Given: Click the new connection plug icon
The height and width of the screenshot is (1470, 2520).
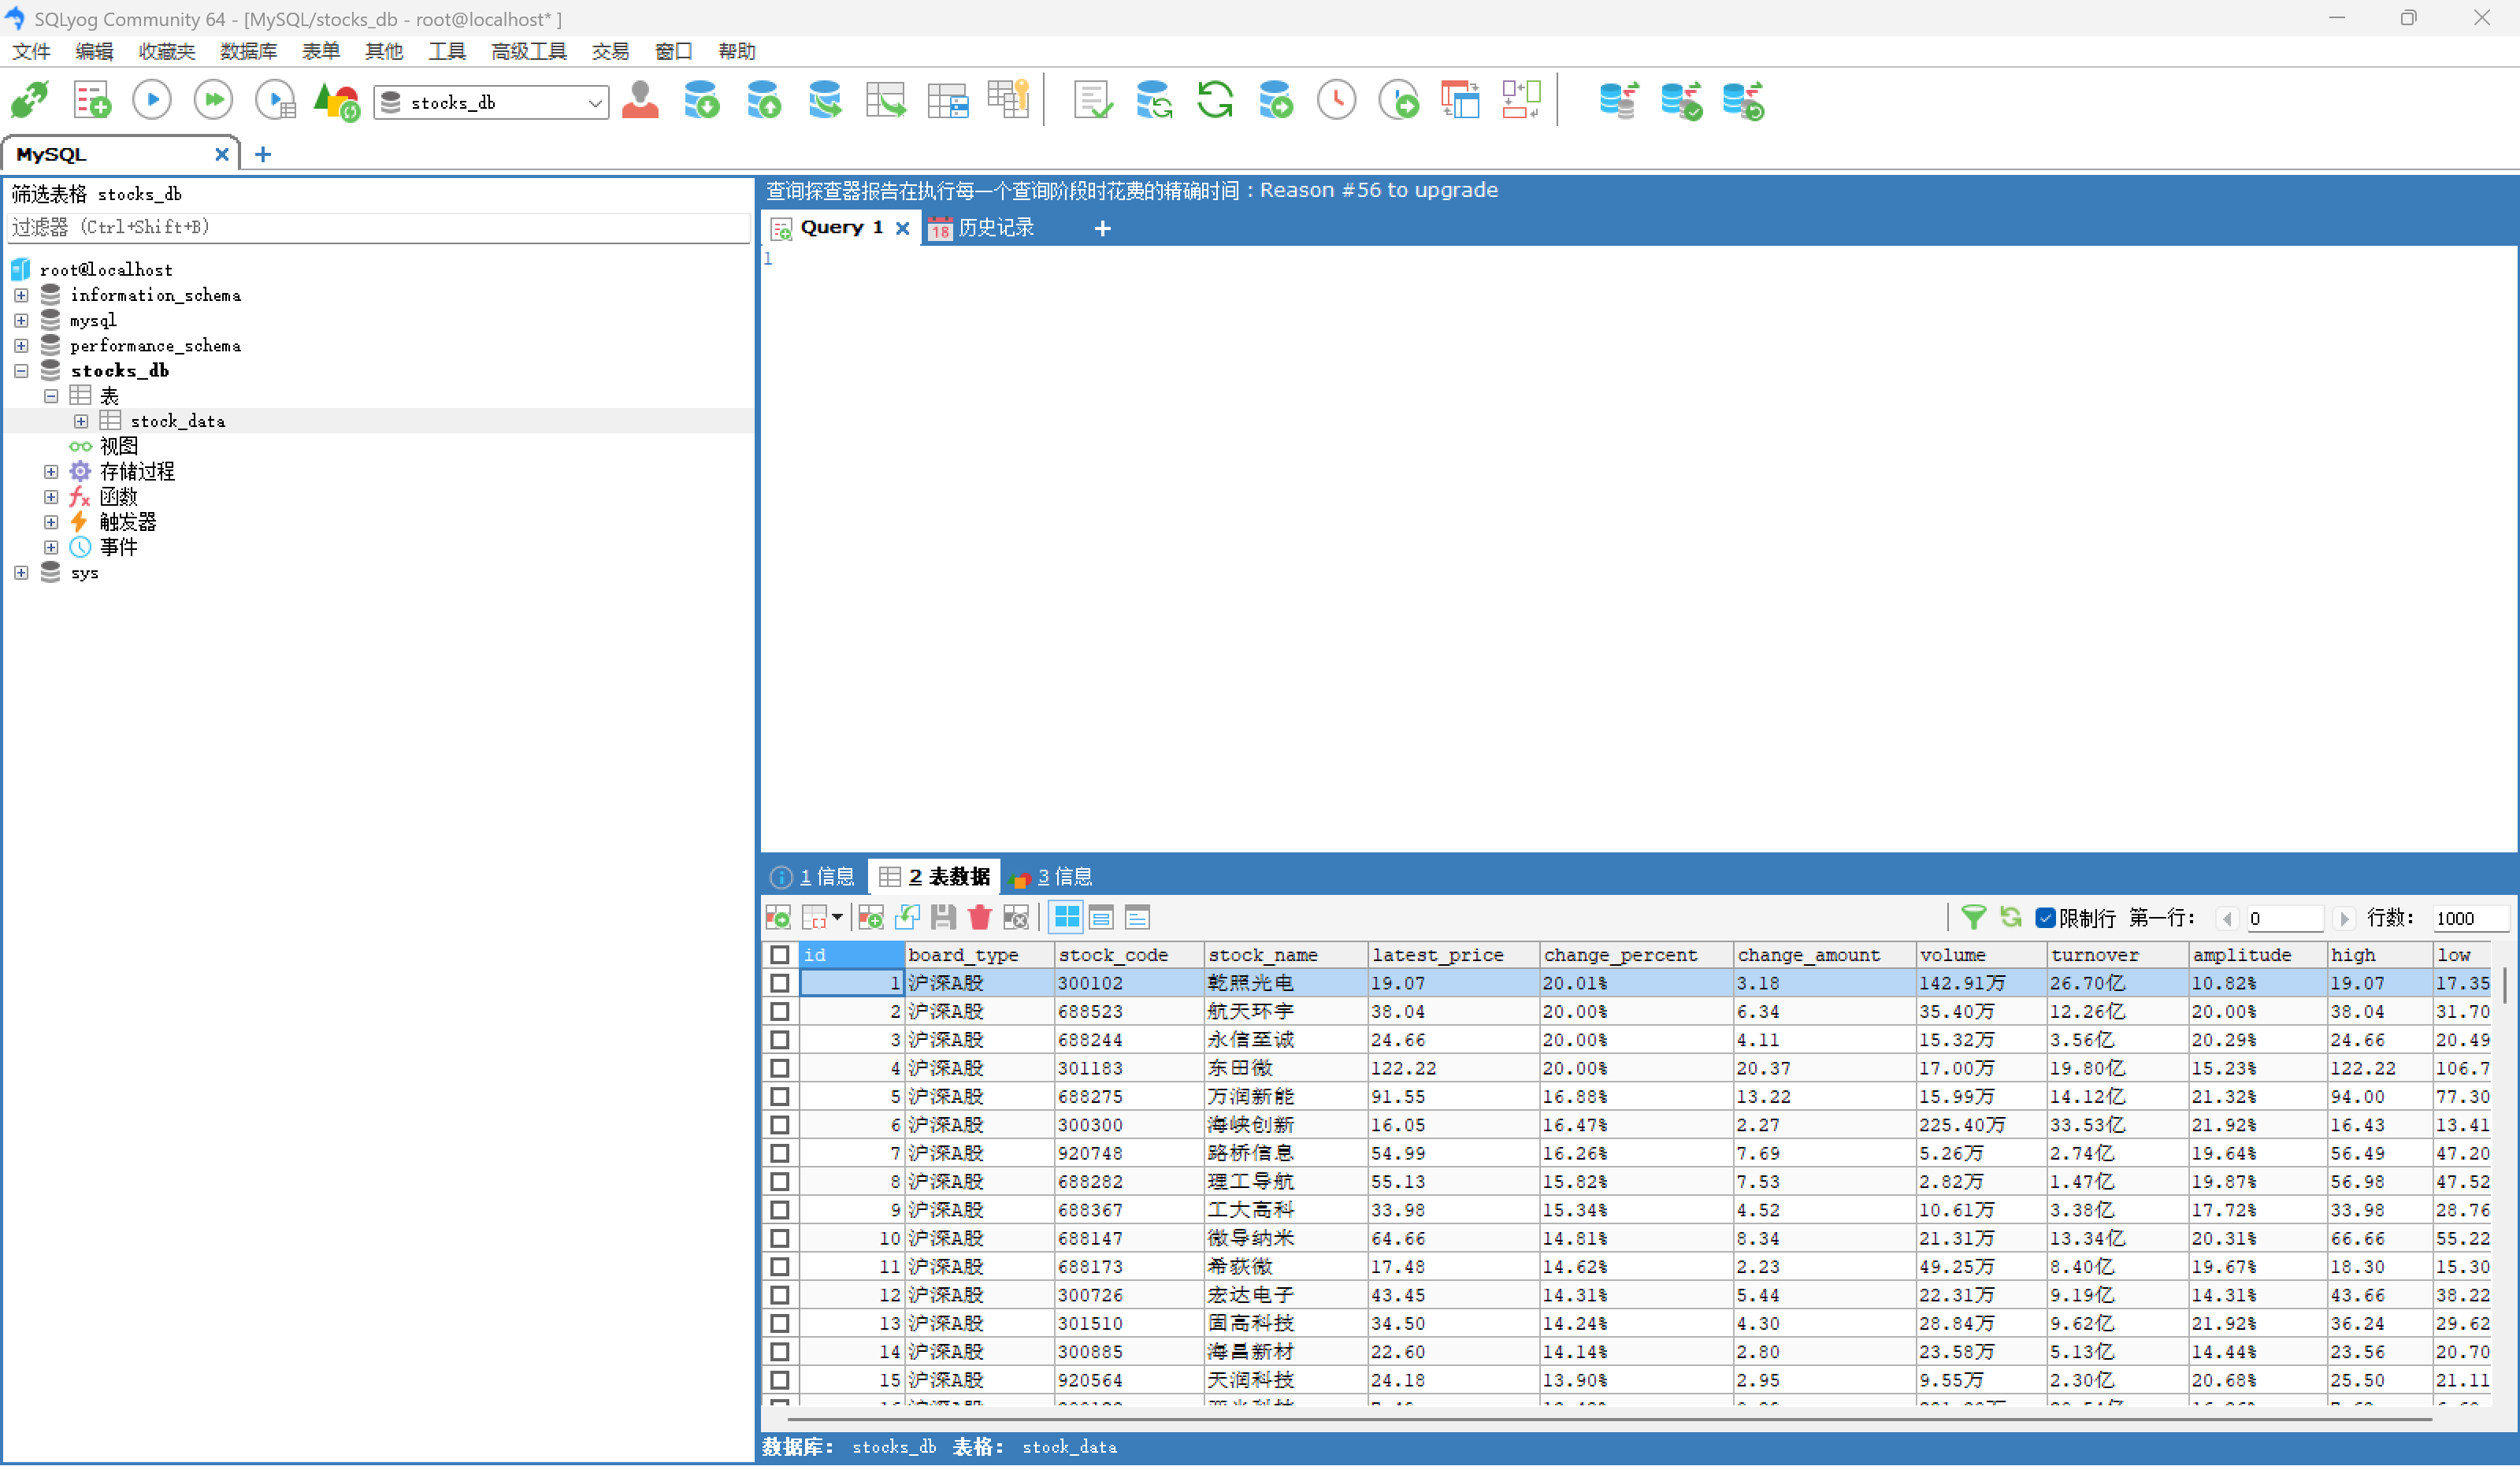Looking at the screenshot, I should [30, 101].
